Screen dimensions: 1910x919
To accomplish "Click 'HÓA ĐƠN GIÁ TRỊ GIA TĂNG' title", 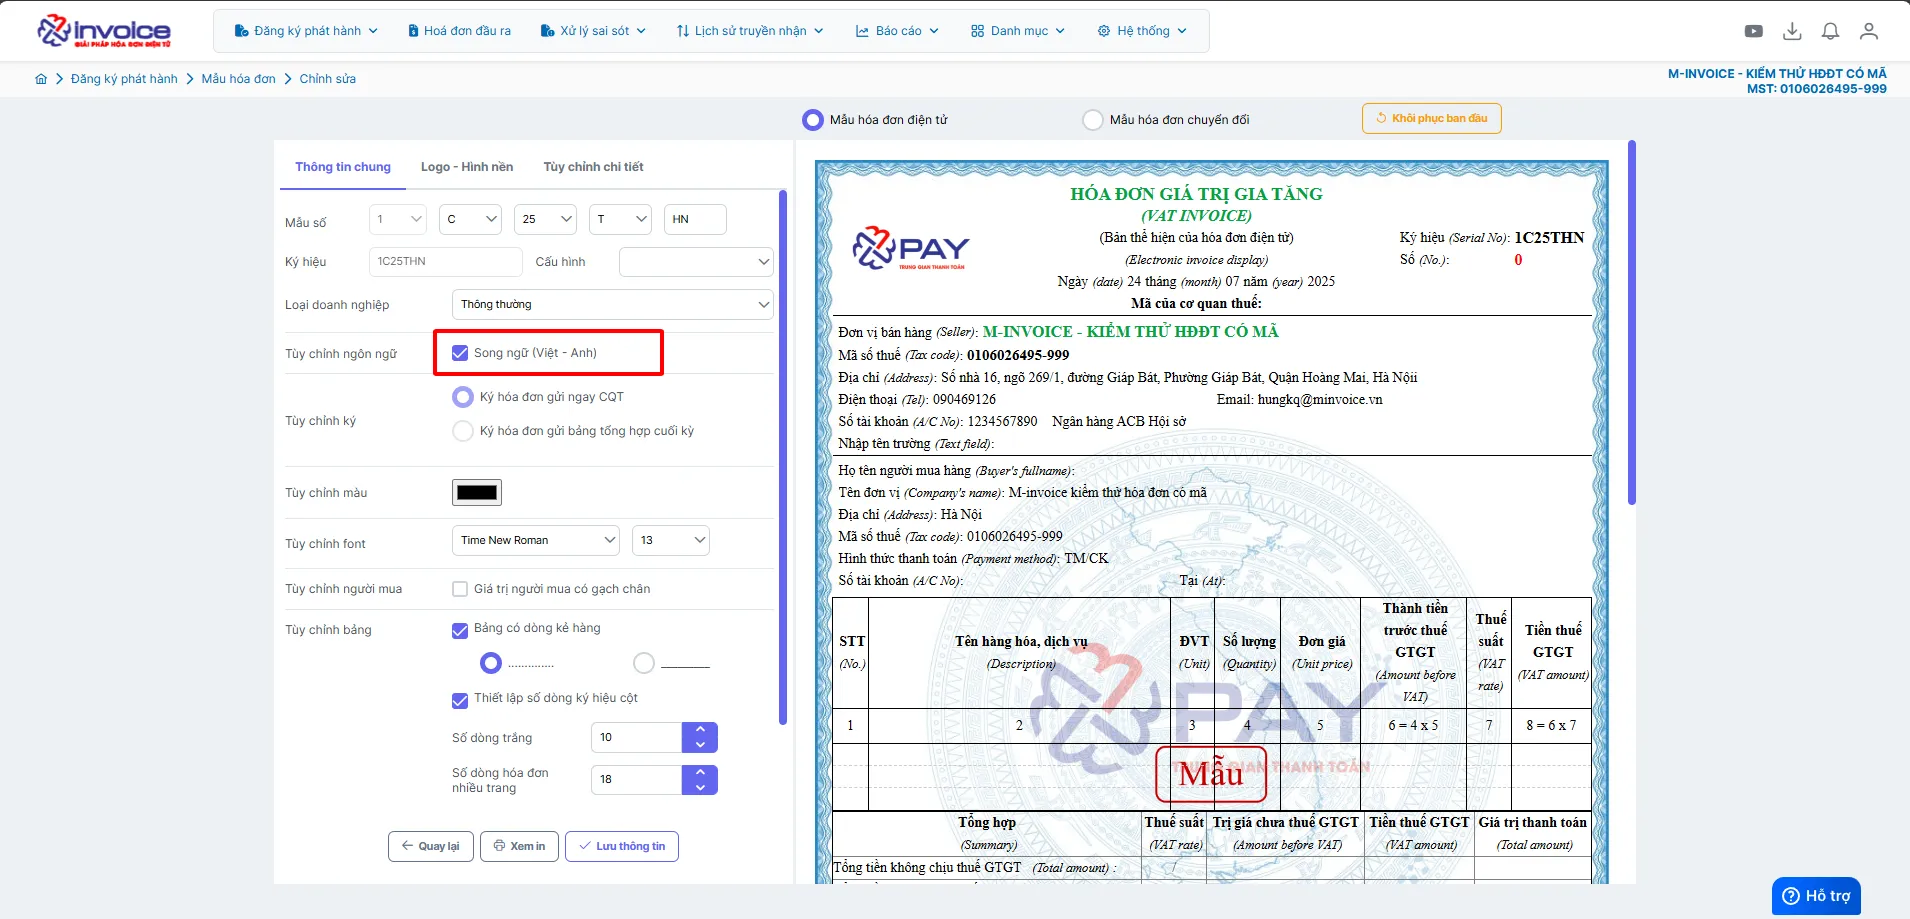I will tap(1196, 194).
